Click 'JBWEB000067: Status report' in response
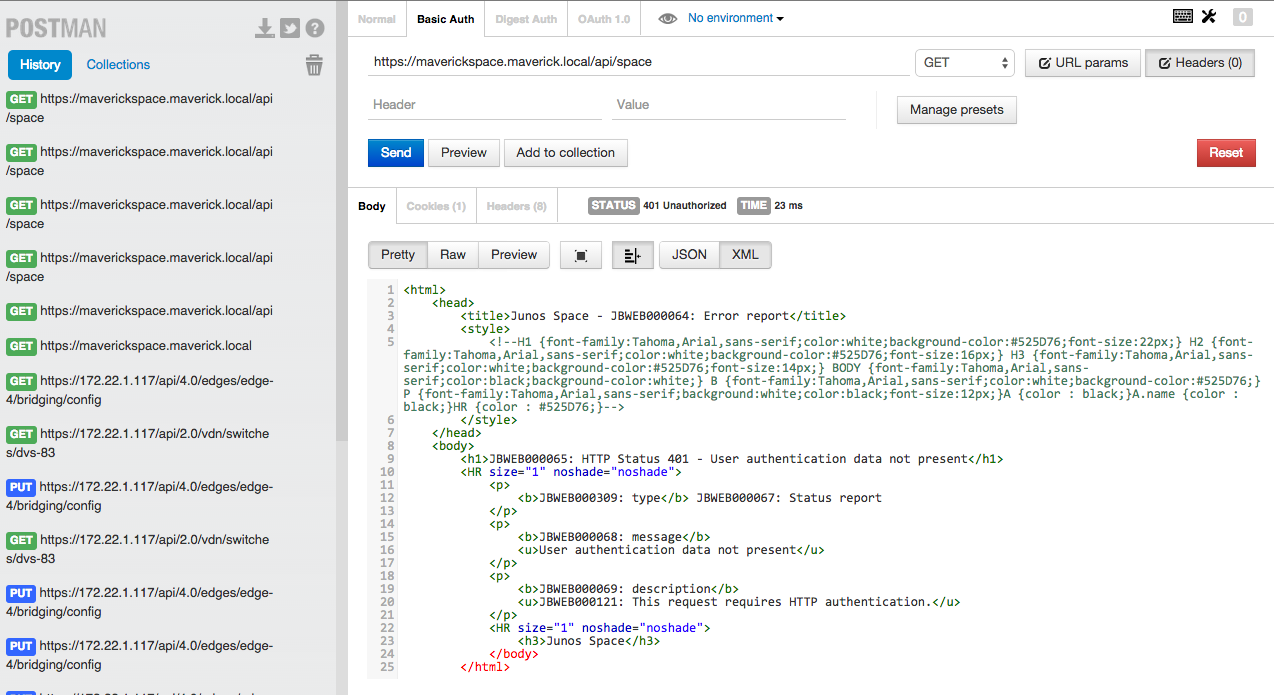 pos(789,498)
